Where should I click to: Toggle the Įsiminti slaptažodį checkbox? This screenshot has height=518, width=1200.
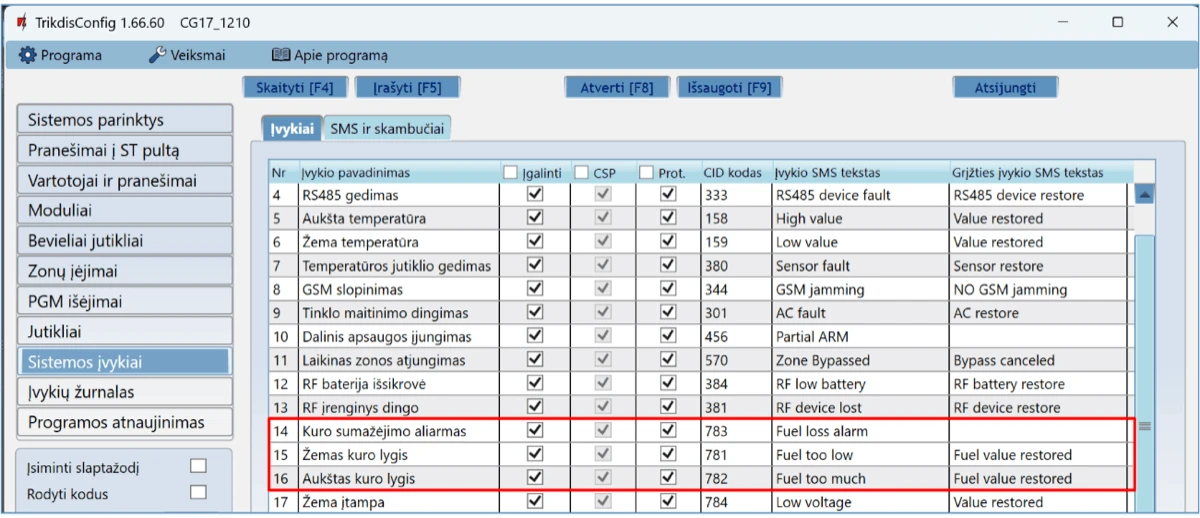coord(198,466)
